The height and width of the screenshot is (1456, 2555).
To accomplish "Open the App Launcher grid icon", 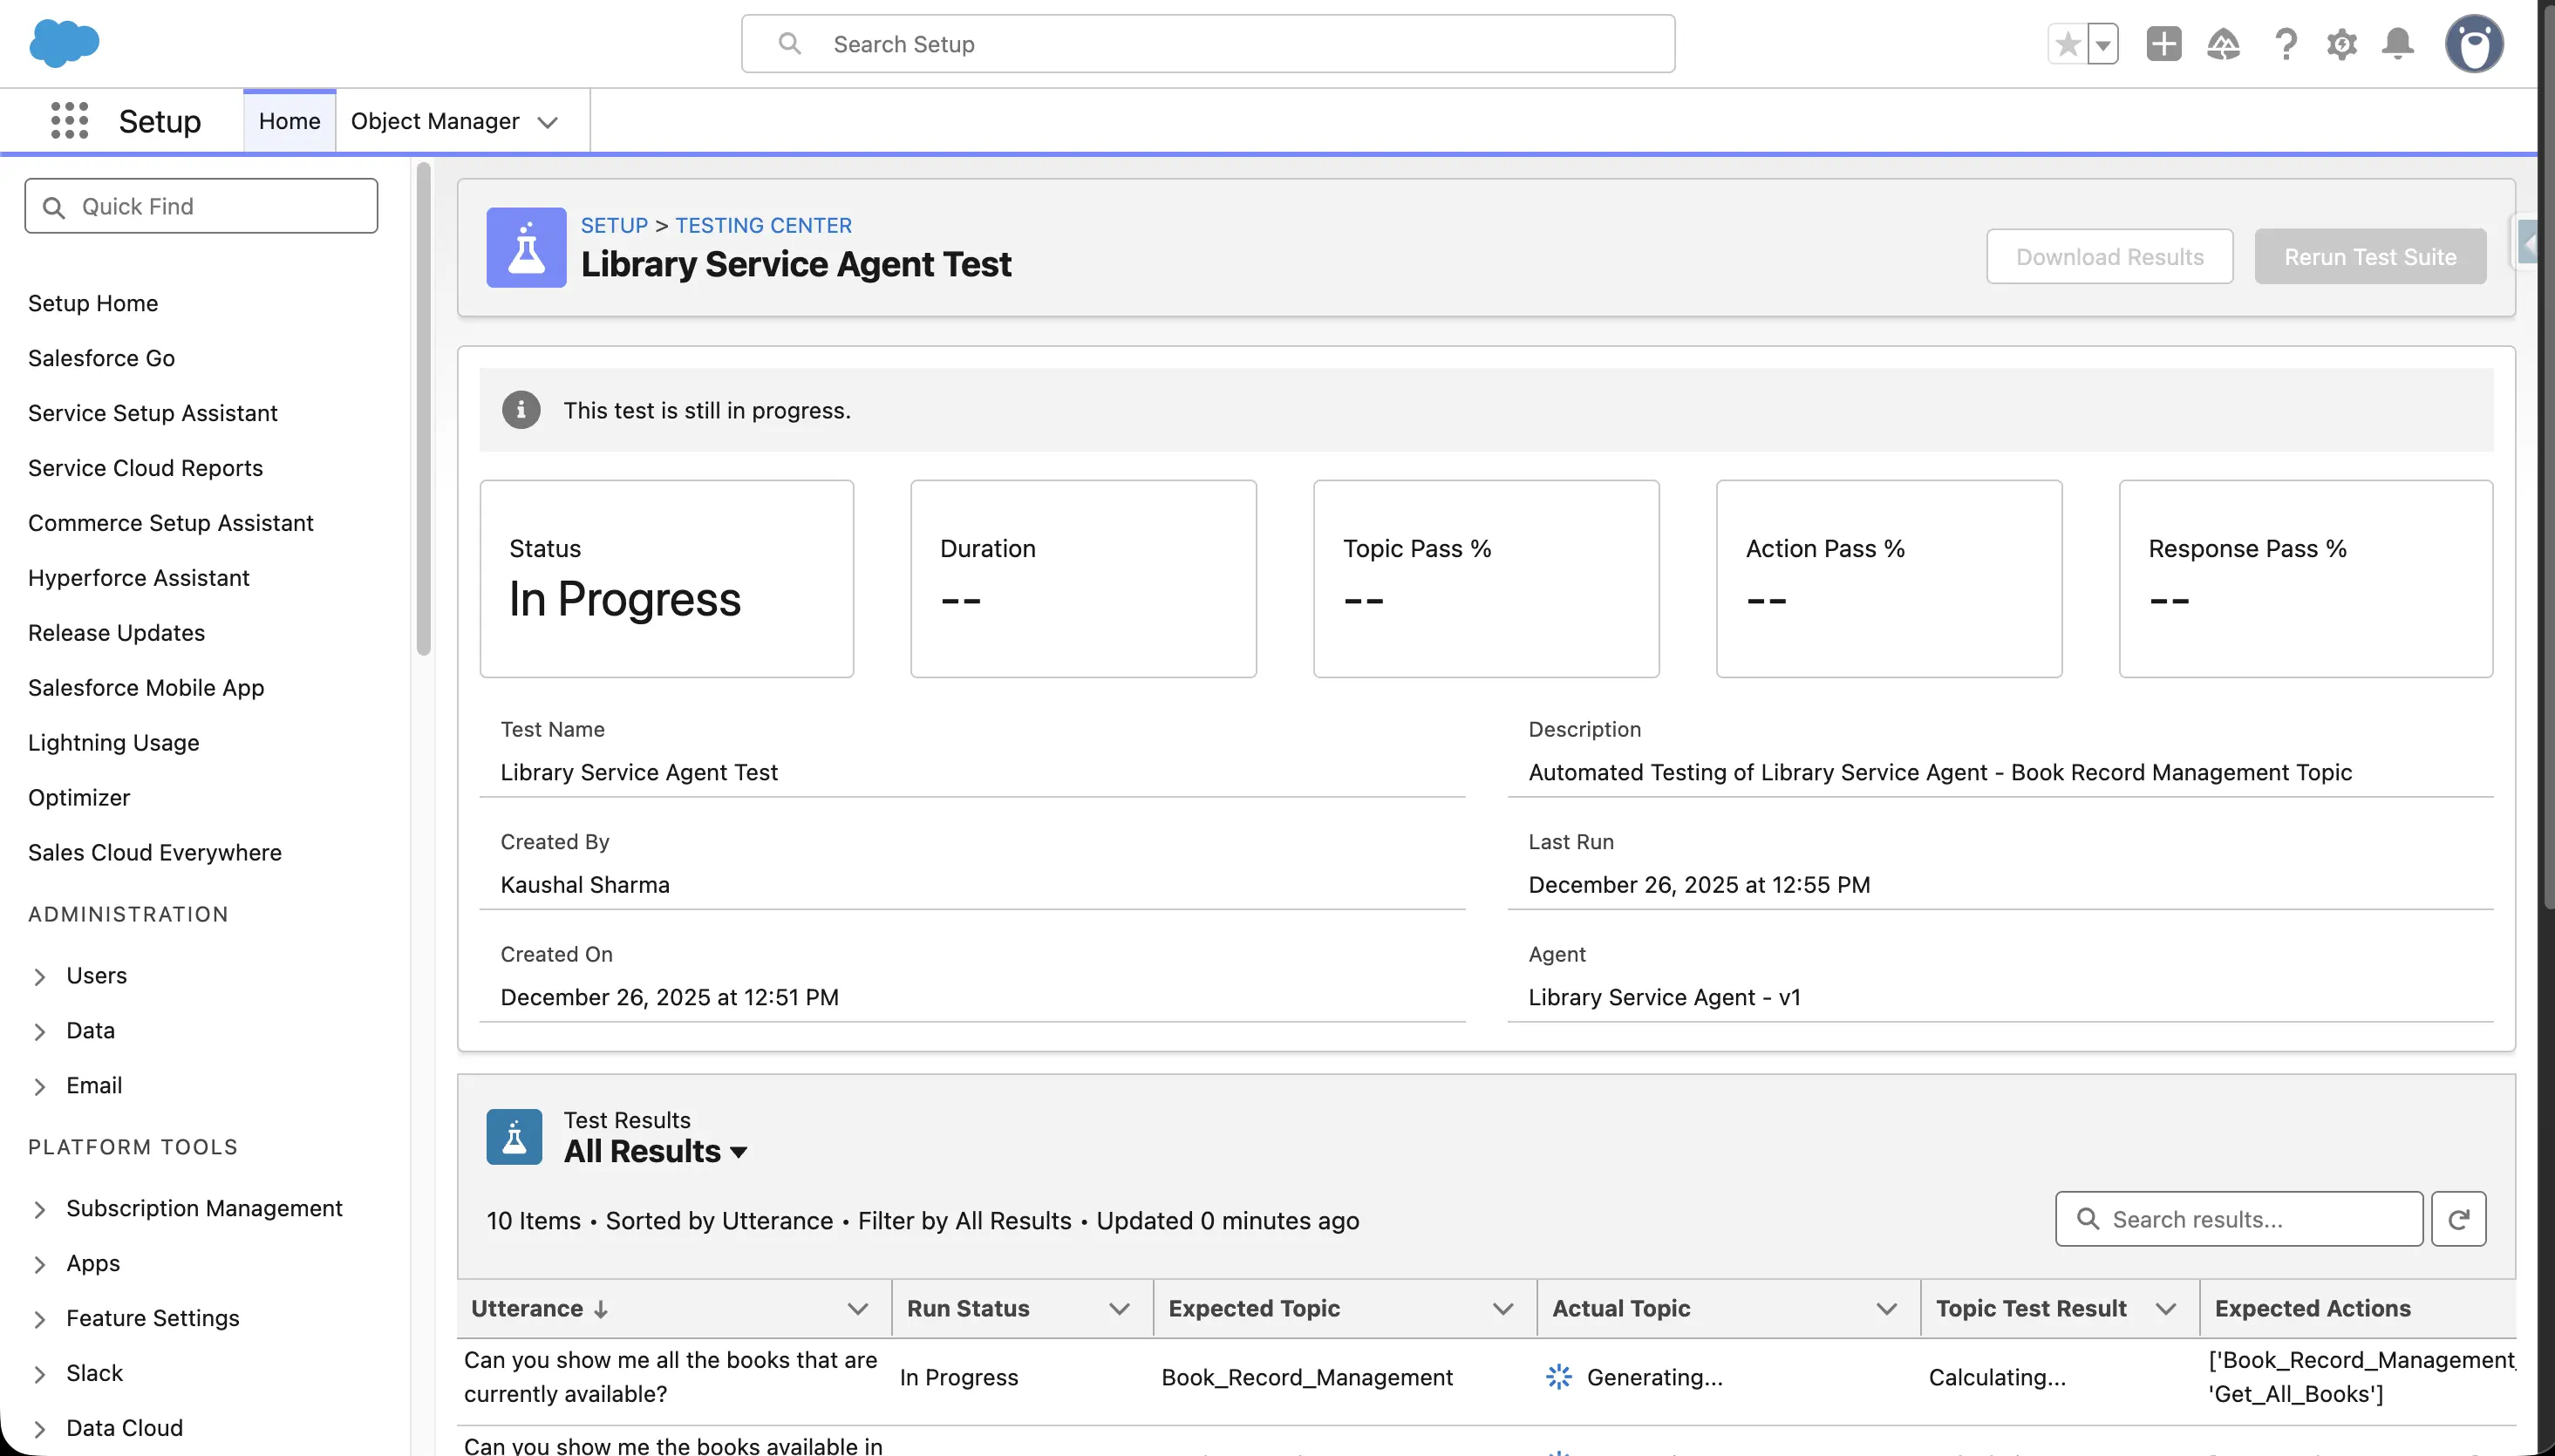I will tap(69, 121).
